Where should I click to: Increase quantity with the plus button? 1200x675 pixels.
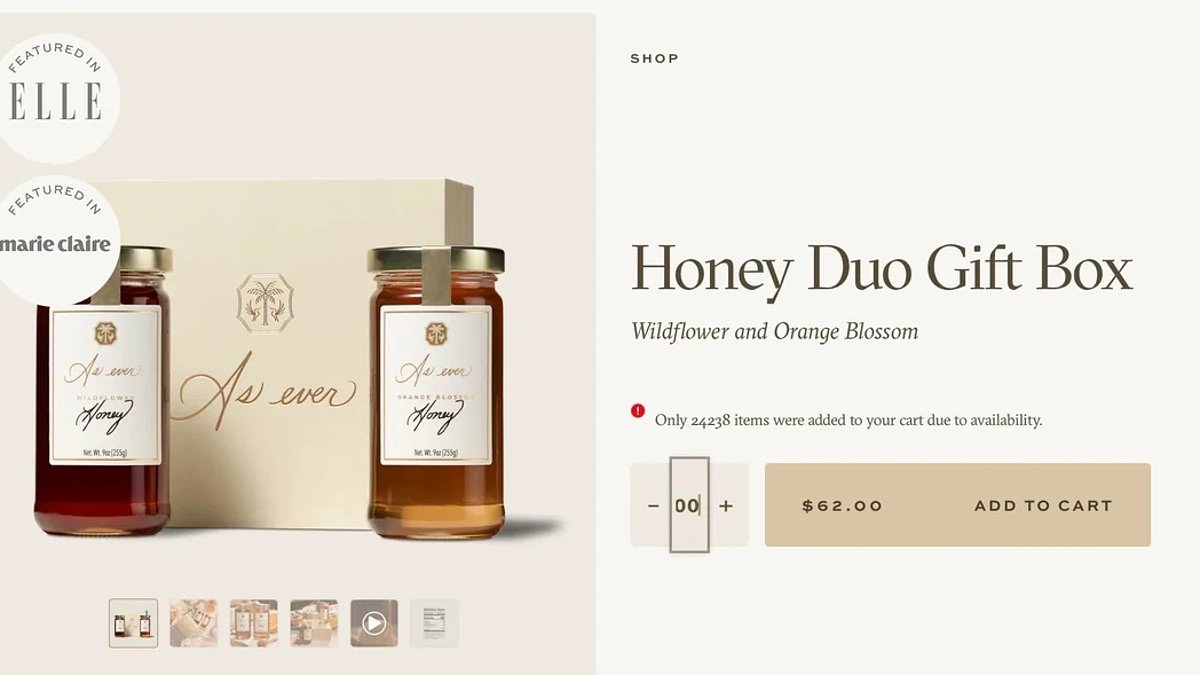pos(726,506)
